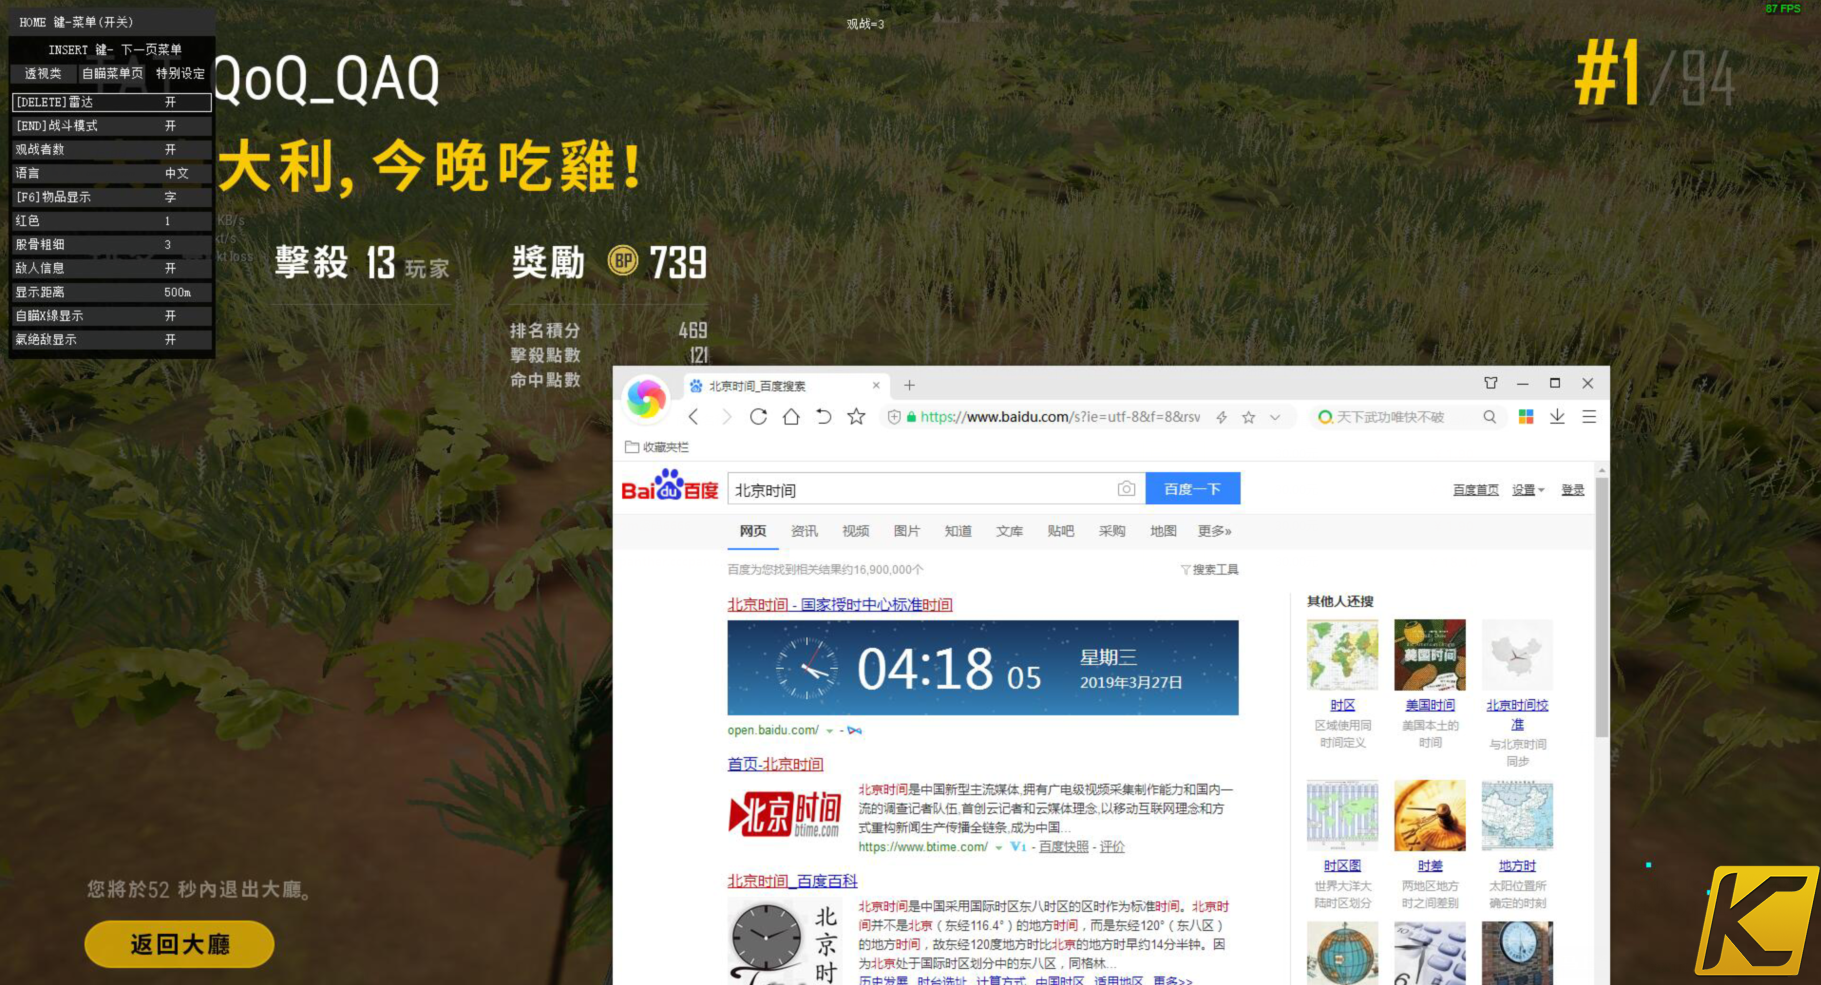Expand arrow next to https://www.btime.com/
Screen dimensions: 1821x985
(999, 848)
